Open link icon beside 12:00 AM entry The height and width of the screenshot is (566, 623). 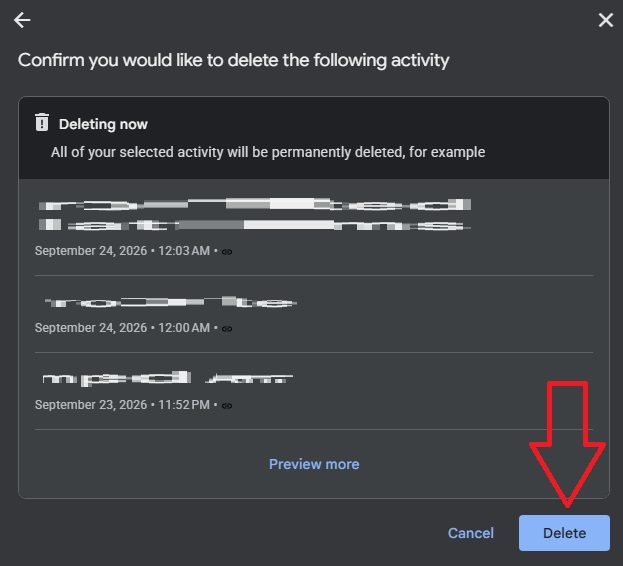point(226,329)
